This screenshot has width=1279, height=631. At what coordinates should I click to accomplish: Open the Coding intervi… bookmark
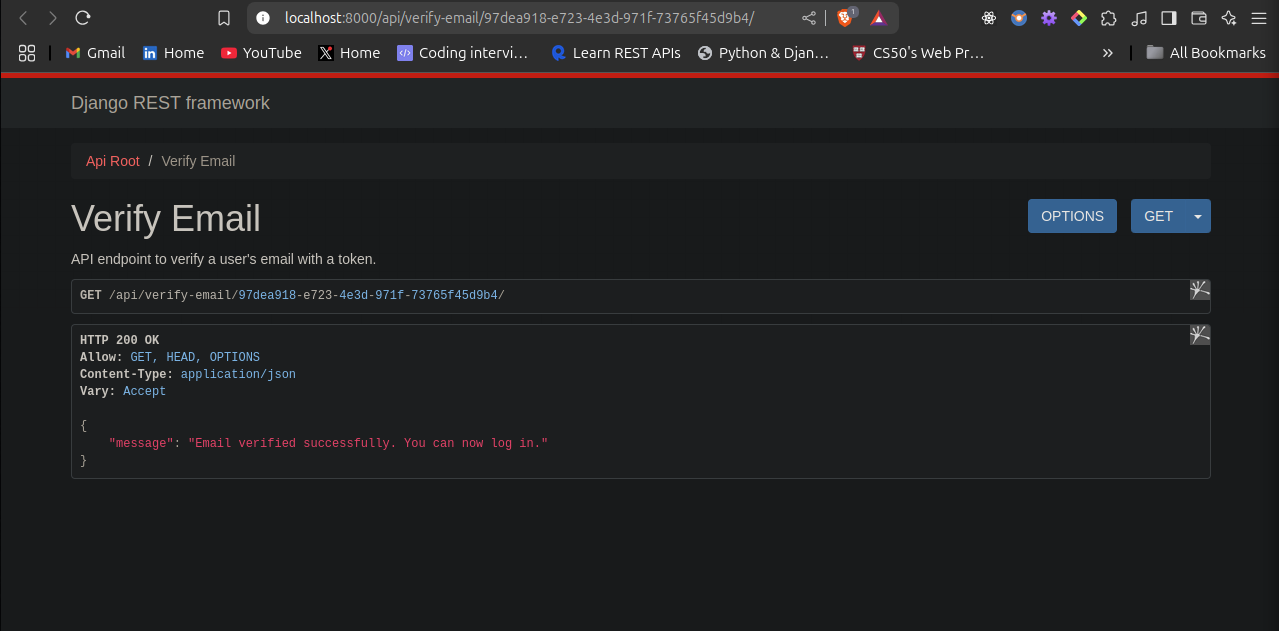click(x=463, y=53)
